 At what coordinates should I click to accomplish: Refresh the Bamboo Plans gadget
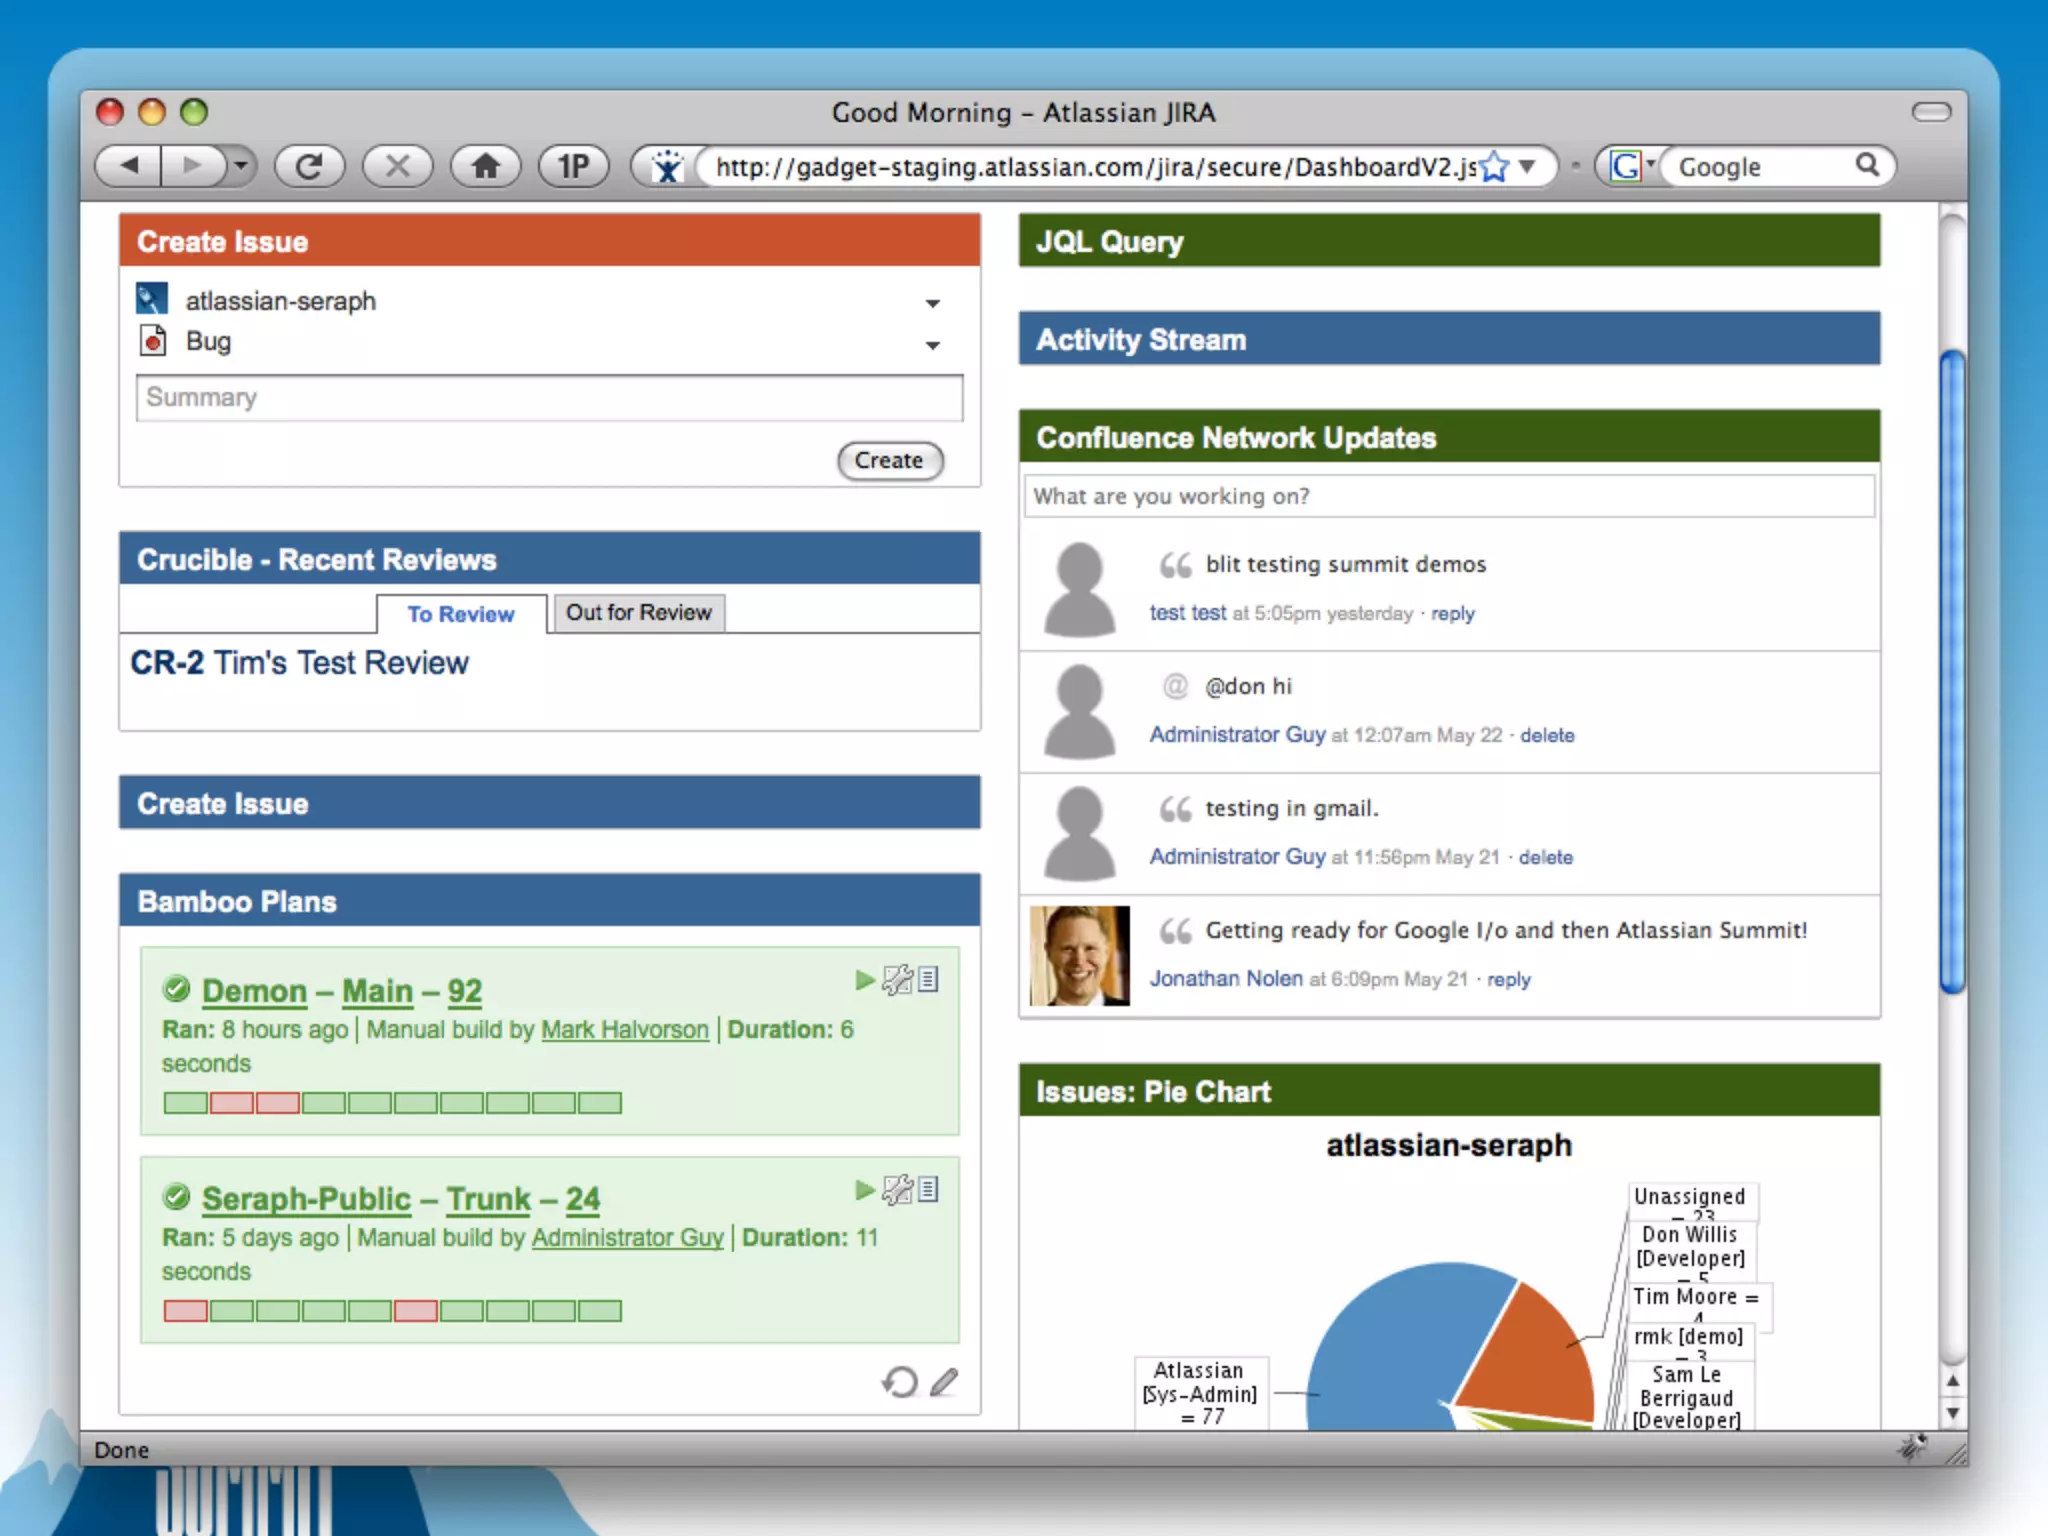point(900,1382)
